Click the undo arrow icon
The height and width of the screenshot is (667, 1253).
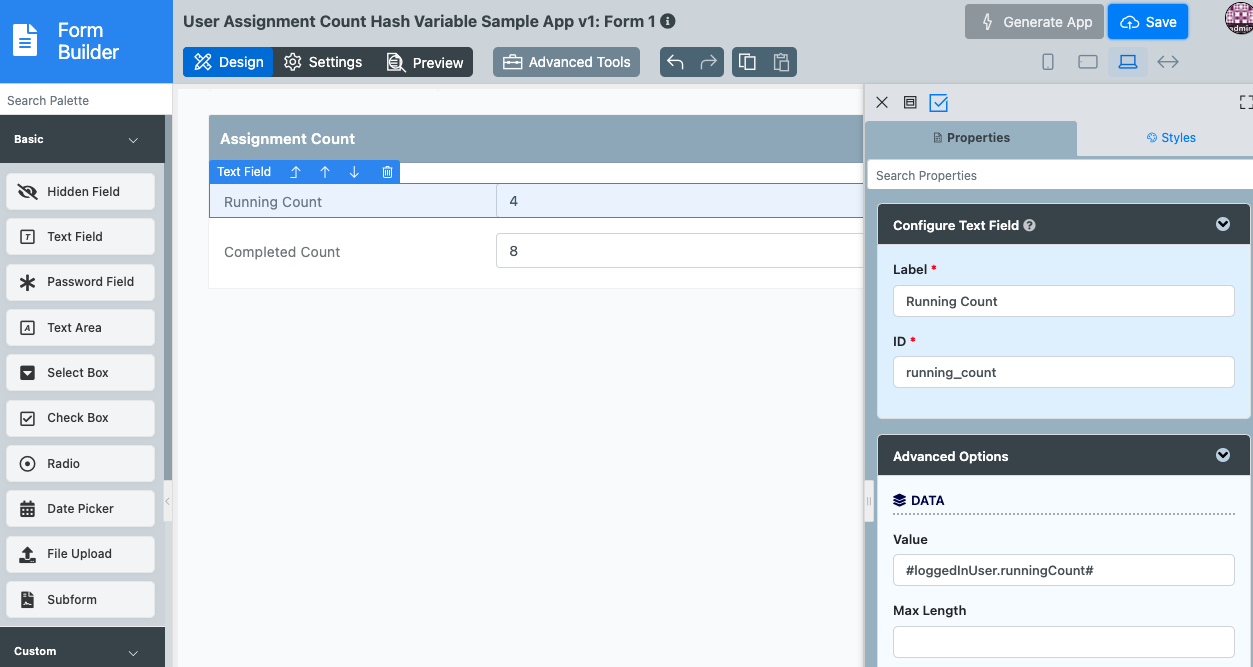676,62
